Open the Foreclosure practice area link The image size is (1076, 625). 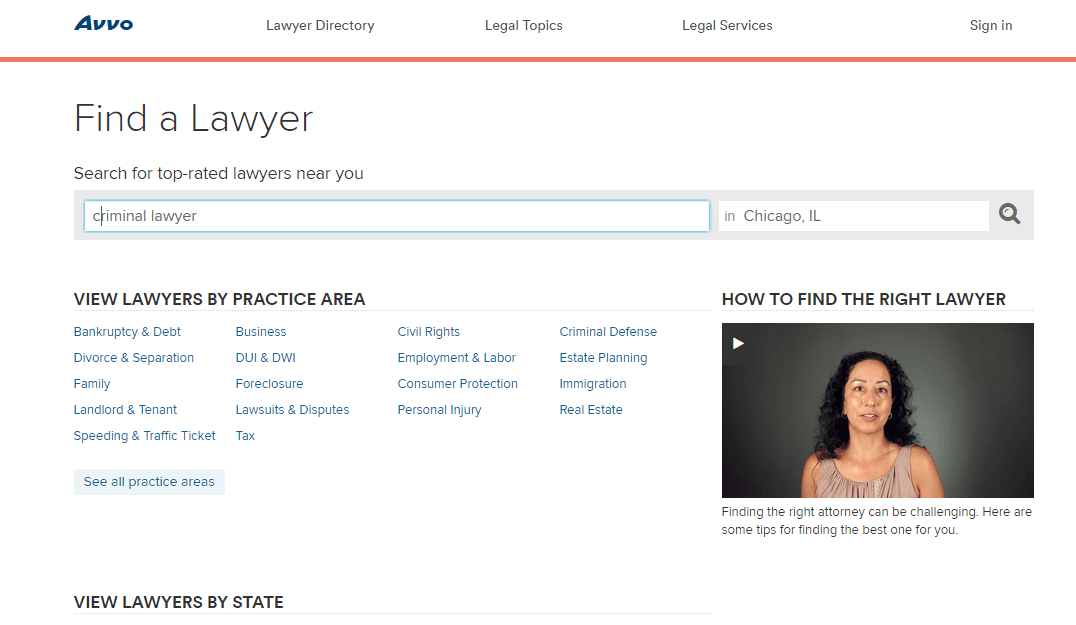pyautogui.click(x=269, y=384)
